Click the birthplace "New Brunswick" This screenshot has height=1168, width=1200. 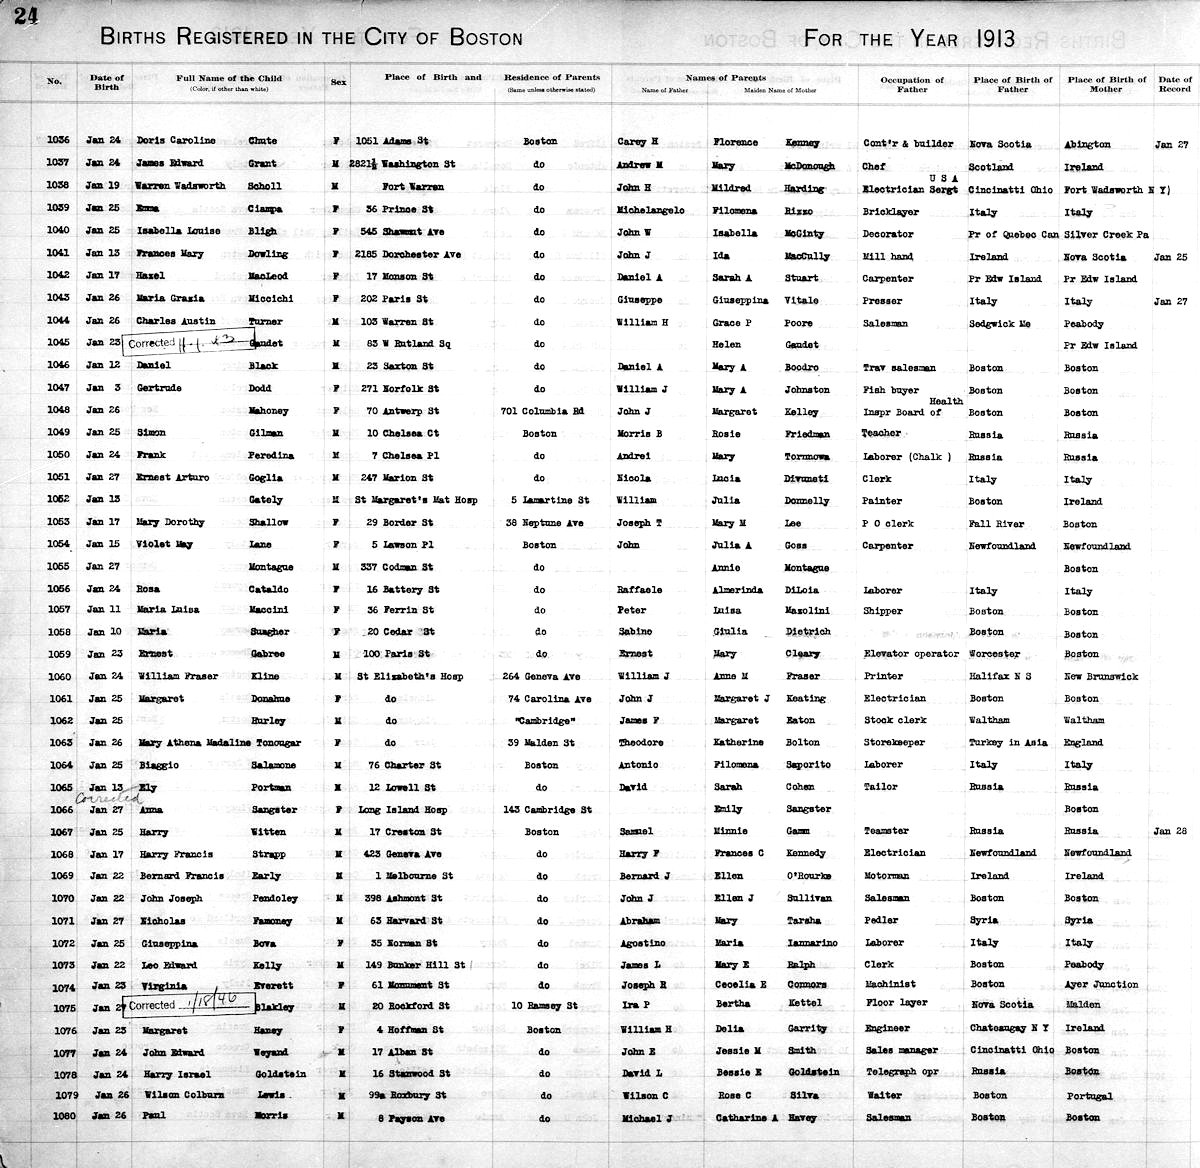[x=1101, y=677]
